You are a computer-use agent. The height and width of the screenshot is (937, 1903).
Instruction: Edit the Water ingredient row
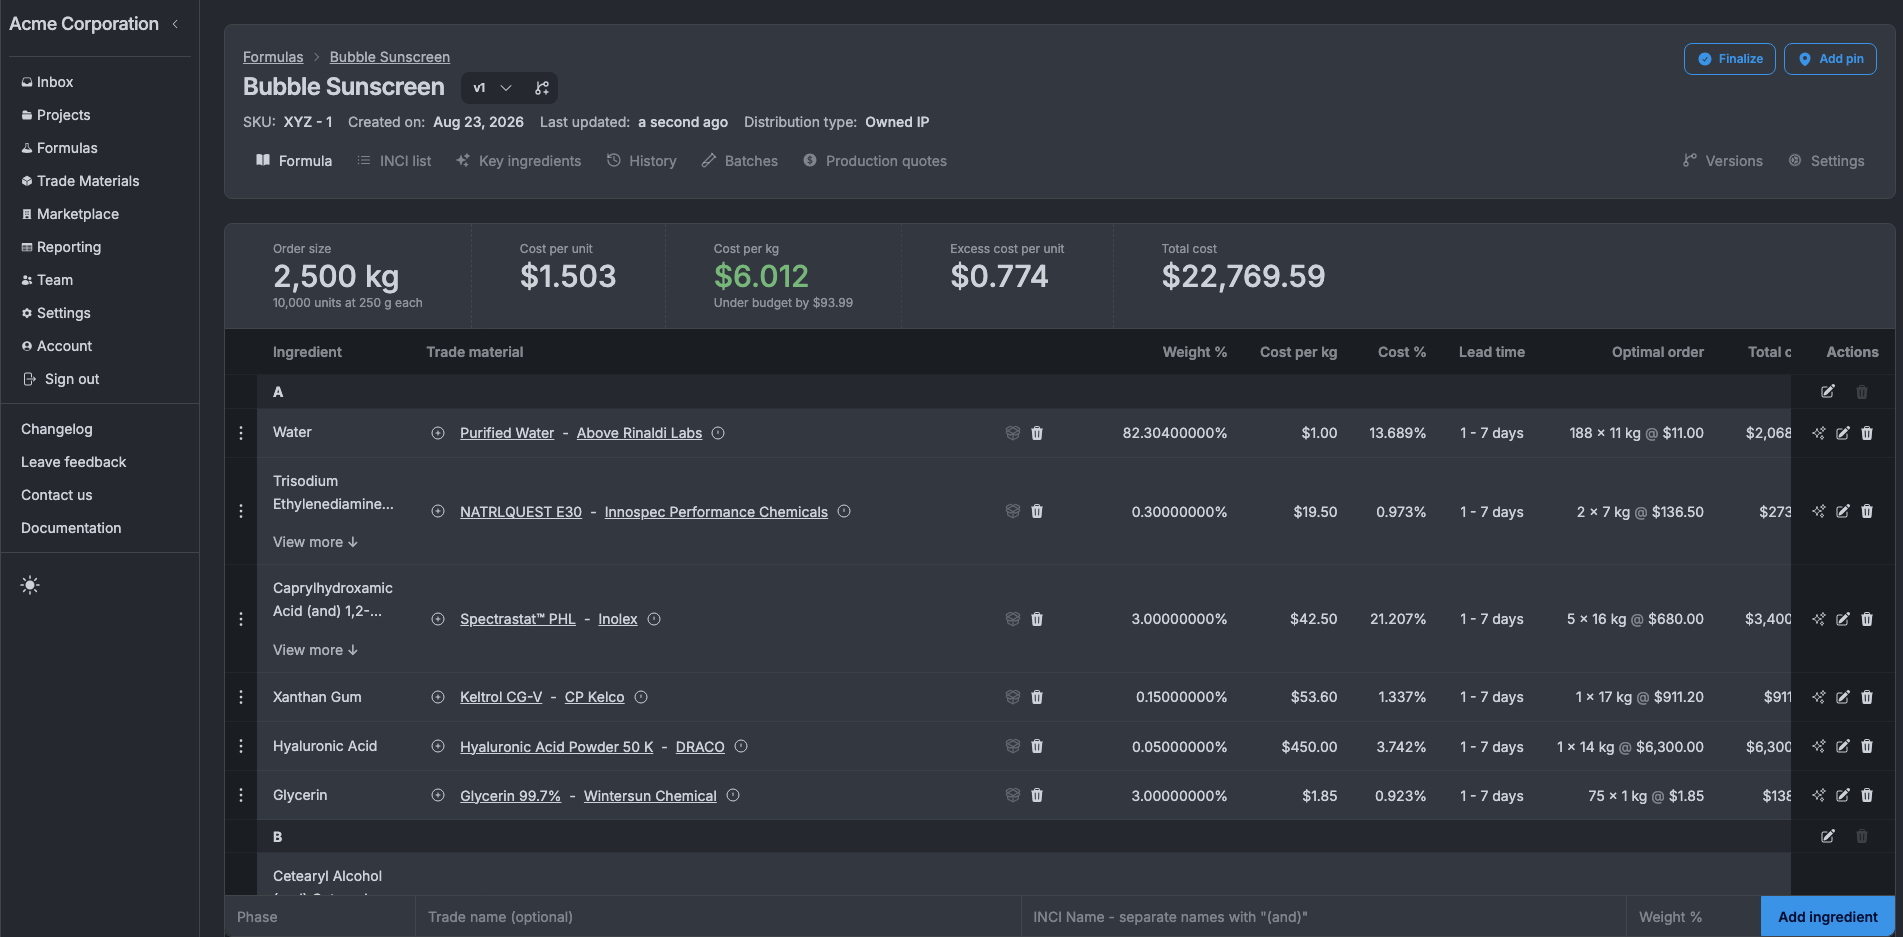click(1843, 433)
